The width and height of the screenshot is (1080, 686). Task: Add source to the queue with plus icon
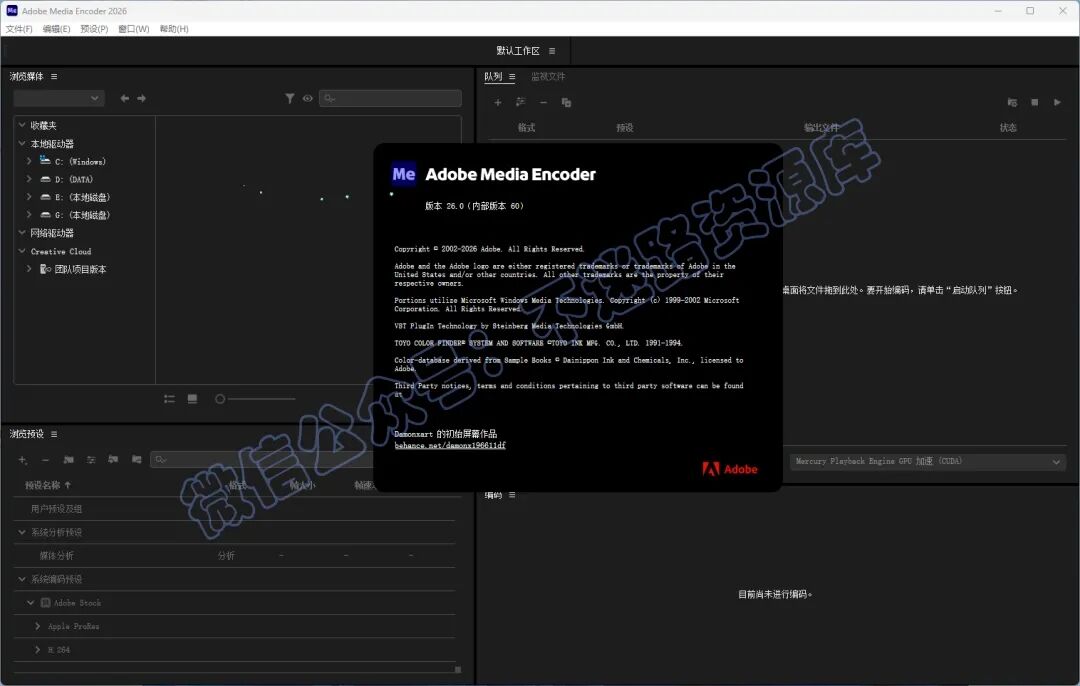coord(497,103)
